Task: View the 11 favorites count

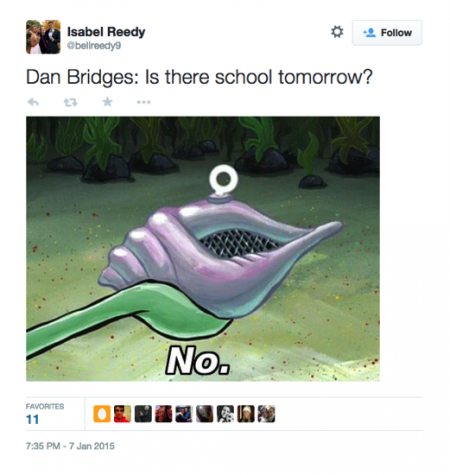Action: (x=33, y=419)
